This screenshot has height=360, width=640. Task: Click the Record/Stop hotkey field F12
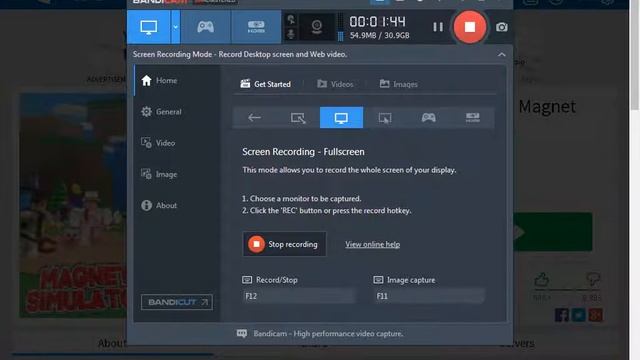(x=298, y=296)
